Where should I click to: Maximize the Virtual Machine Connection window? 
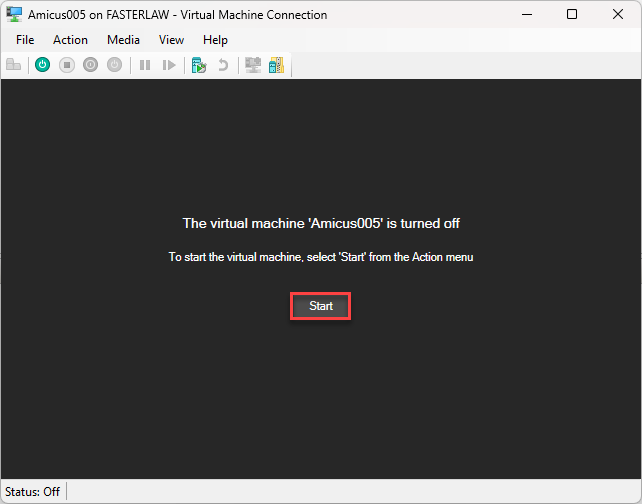(572, 14)
